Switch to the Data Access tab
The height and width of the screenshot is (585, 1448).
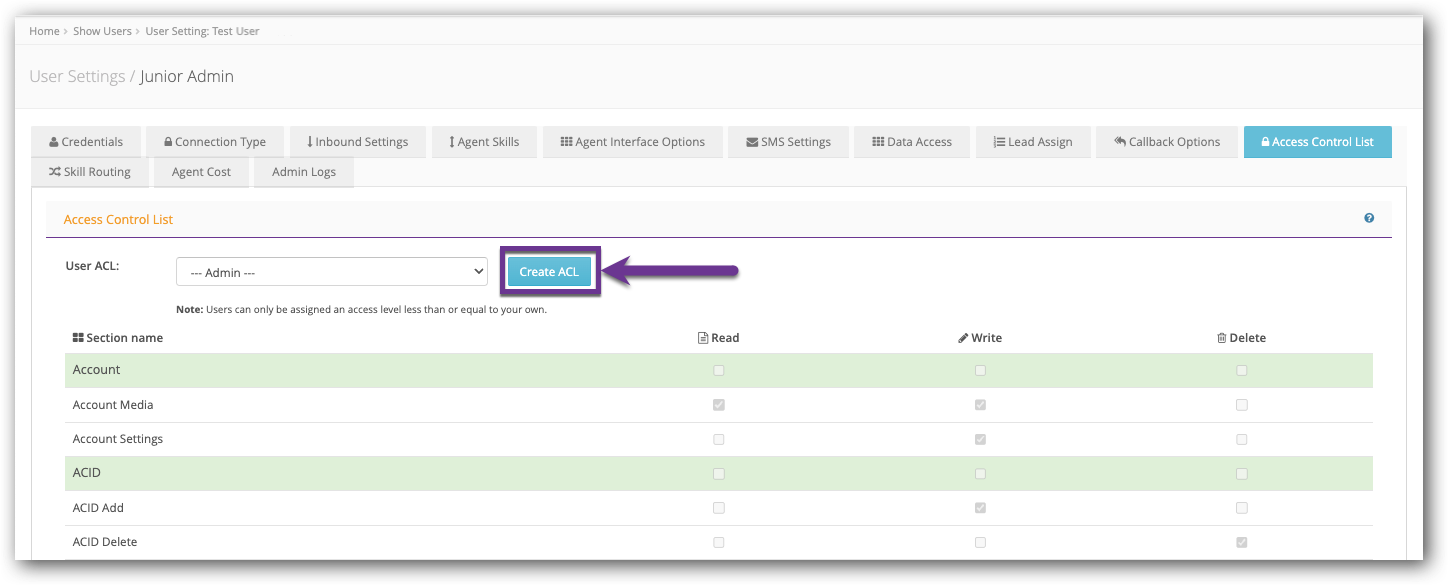[x=911, y=141]
